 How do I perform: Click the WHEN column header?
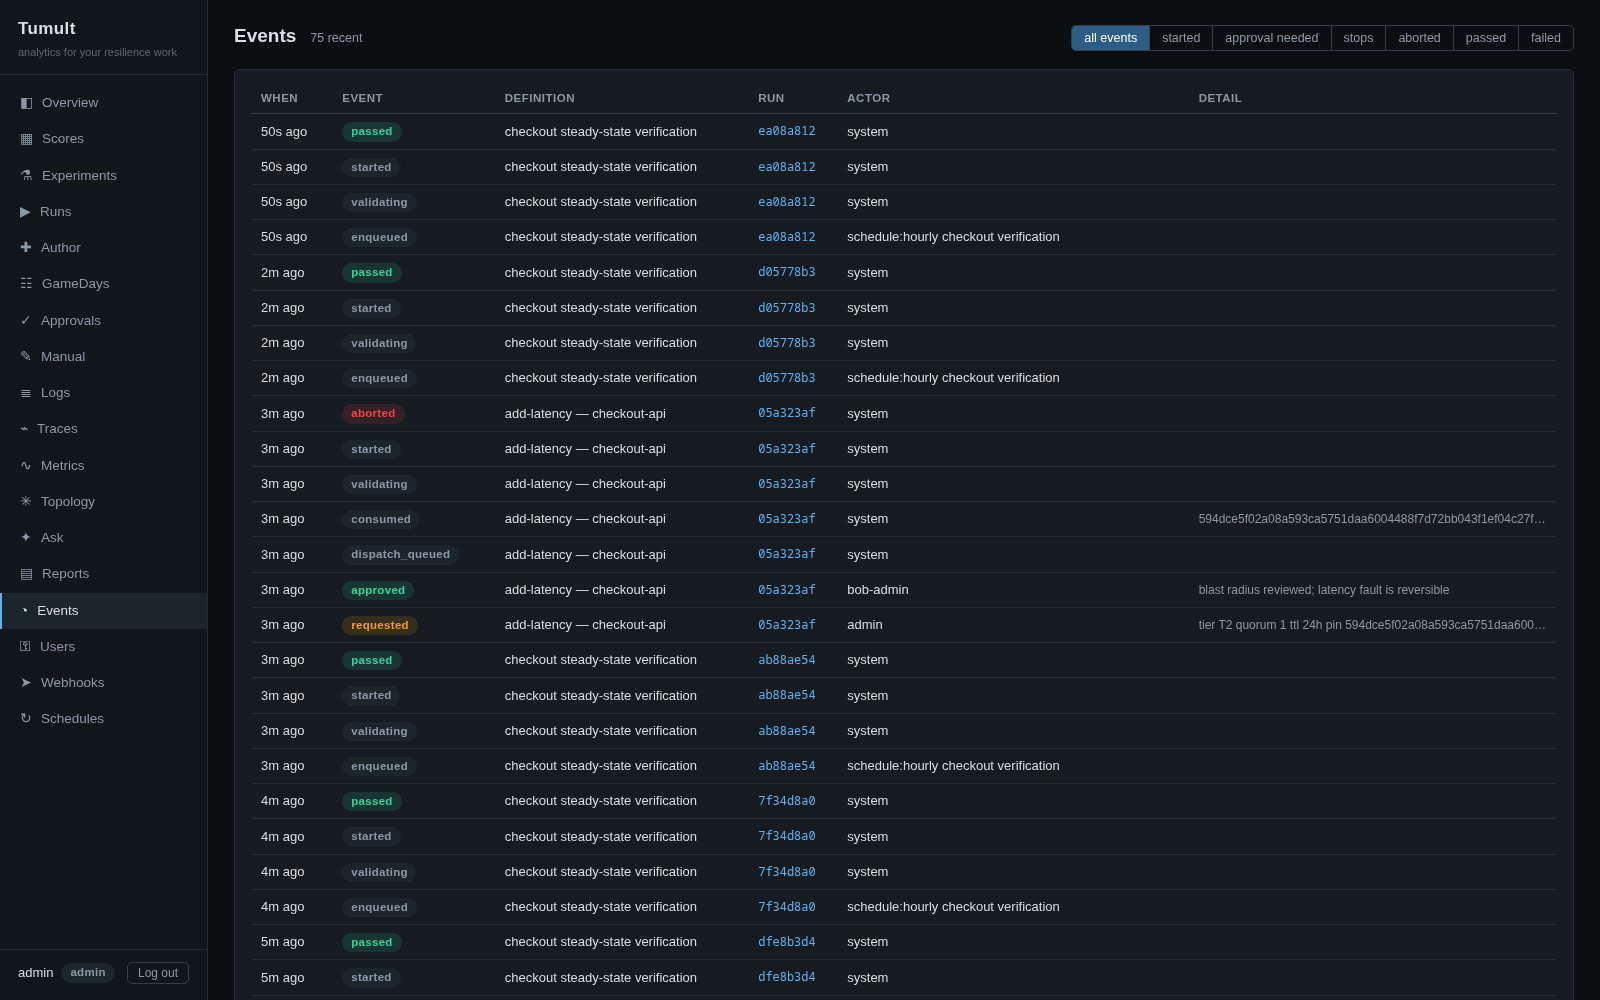click(279, 98)
